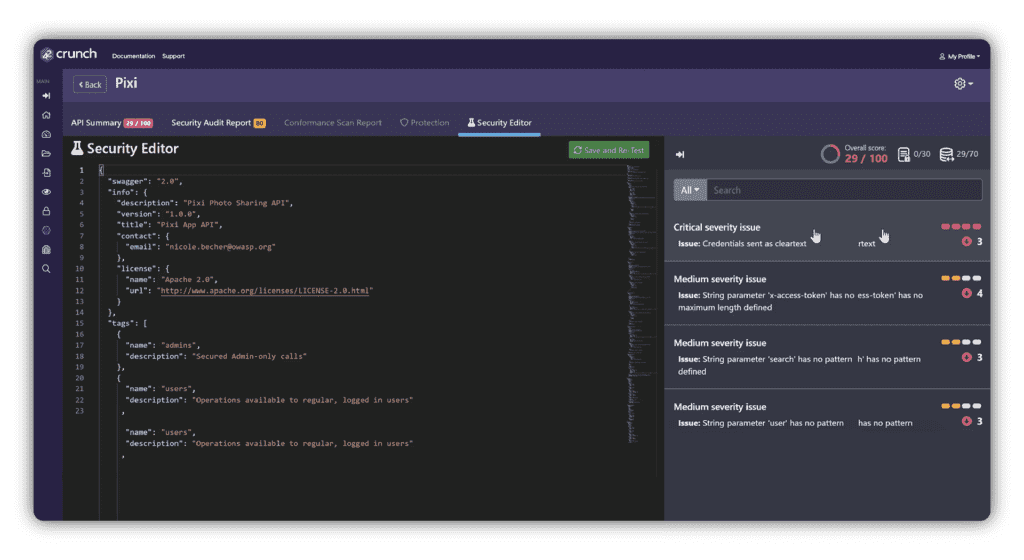The width and height of the screenshot is (1024, 560).
Task: Click the 42Crunch logo
Action: 69,54
